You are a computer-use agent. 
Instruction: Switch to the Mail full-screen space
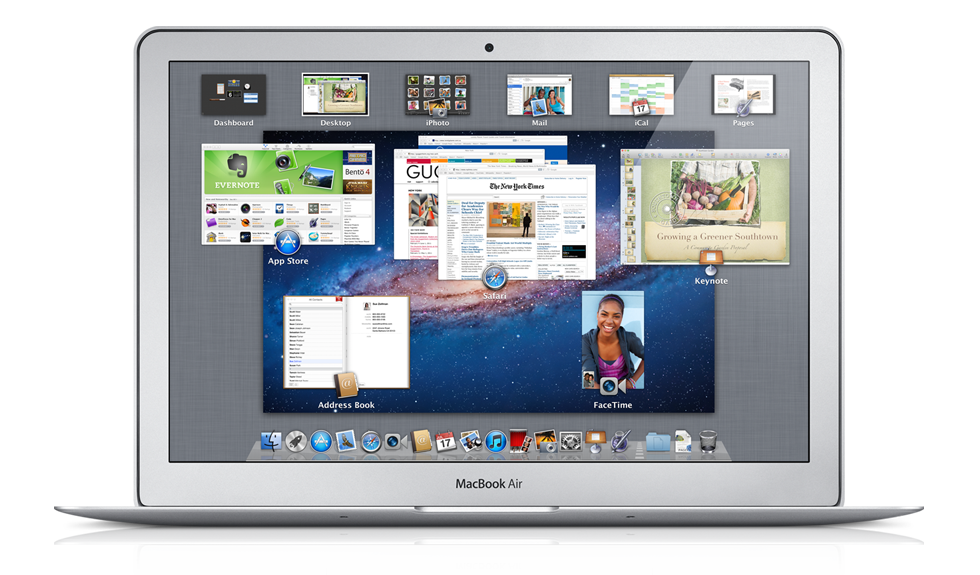(x=539, y=94)
